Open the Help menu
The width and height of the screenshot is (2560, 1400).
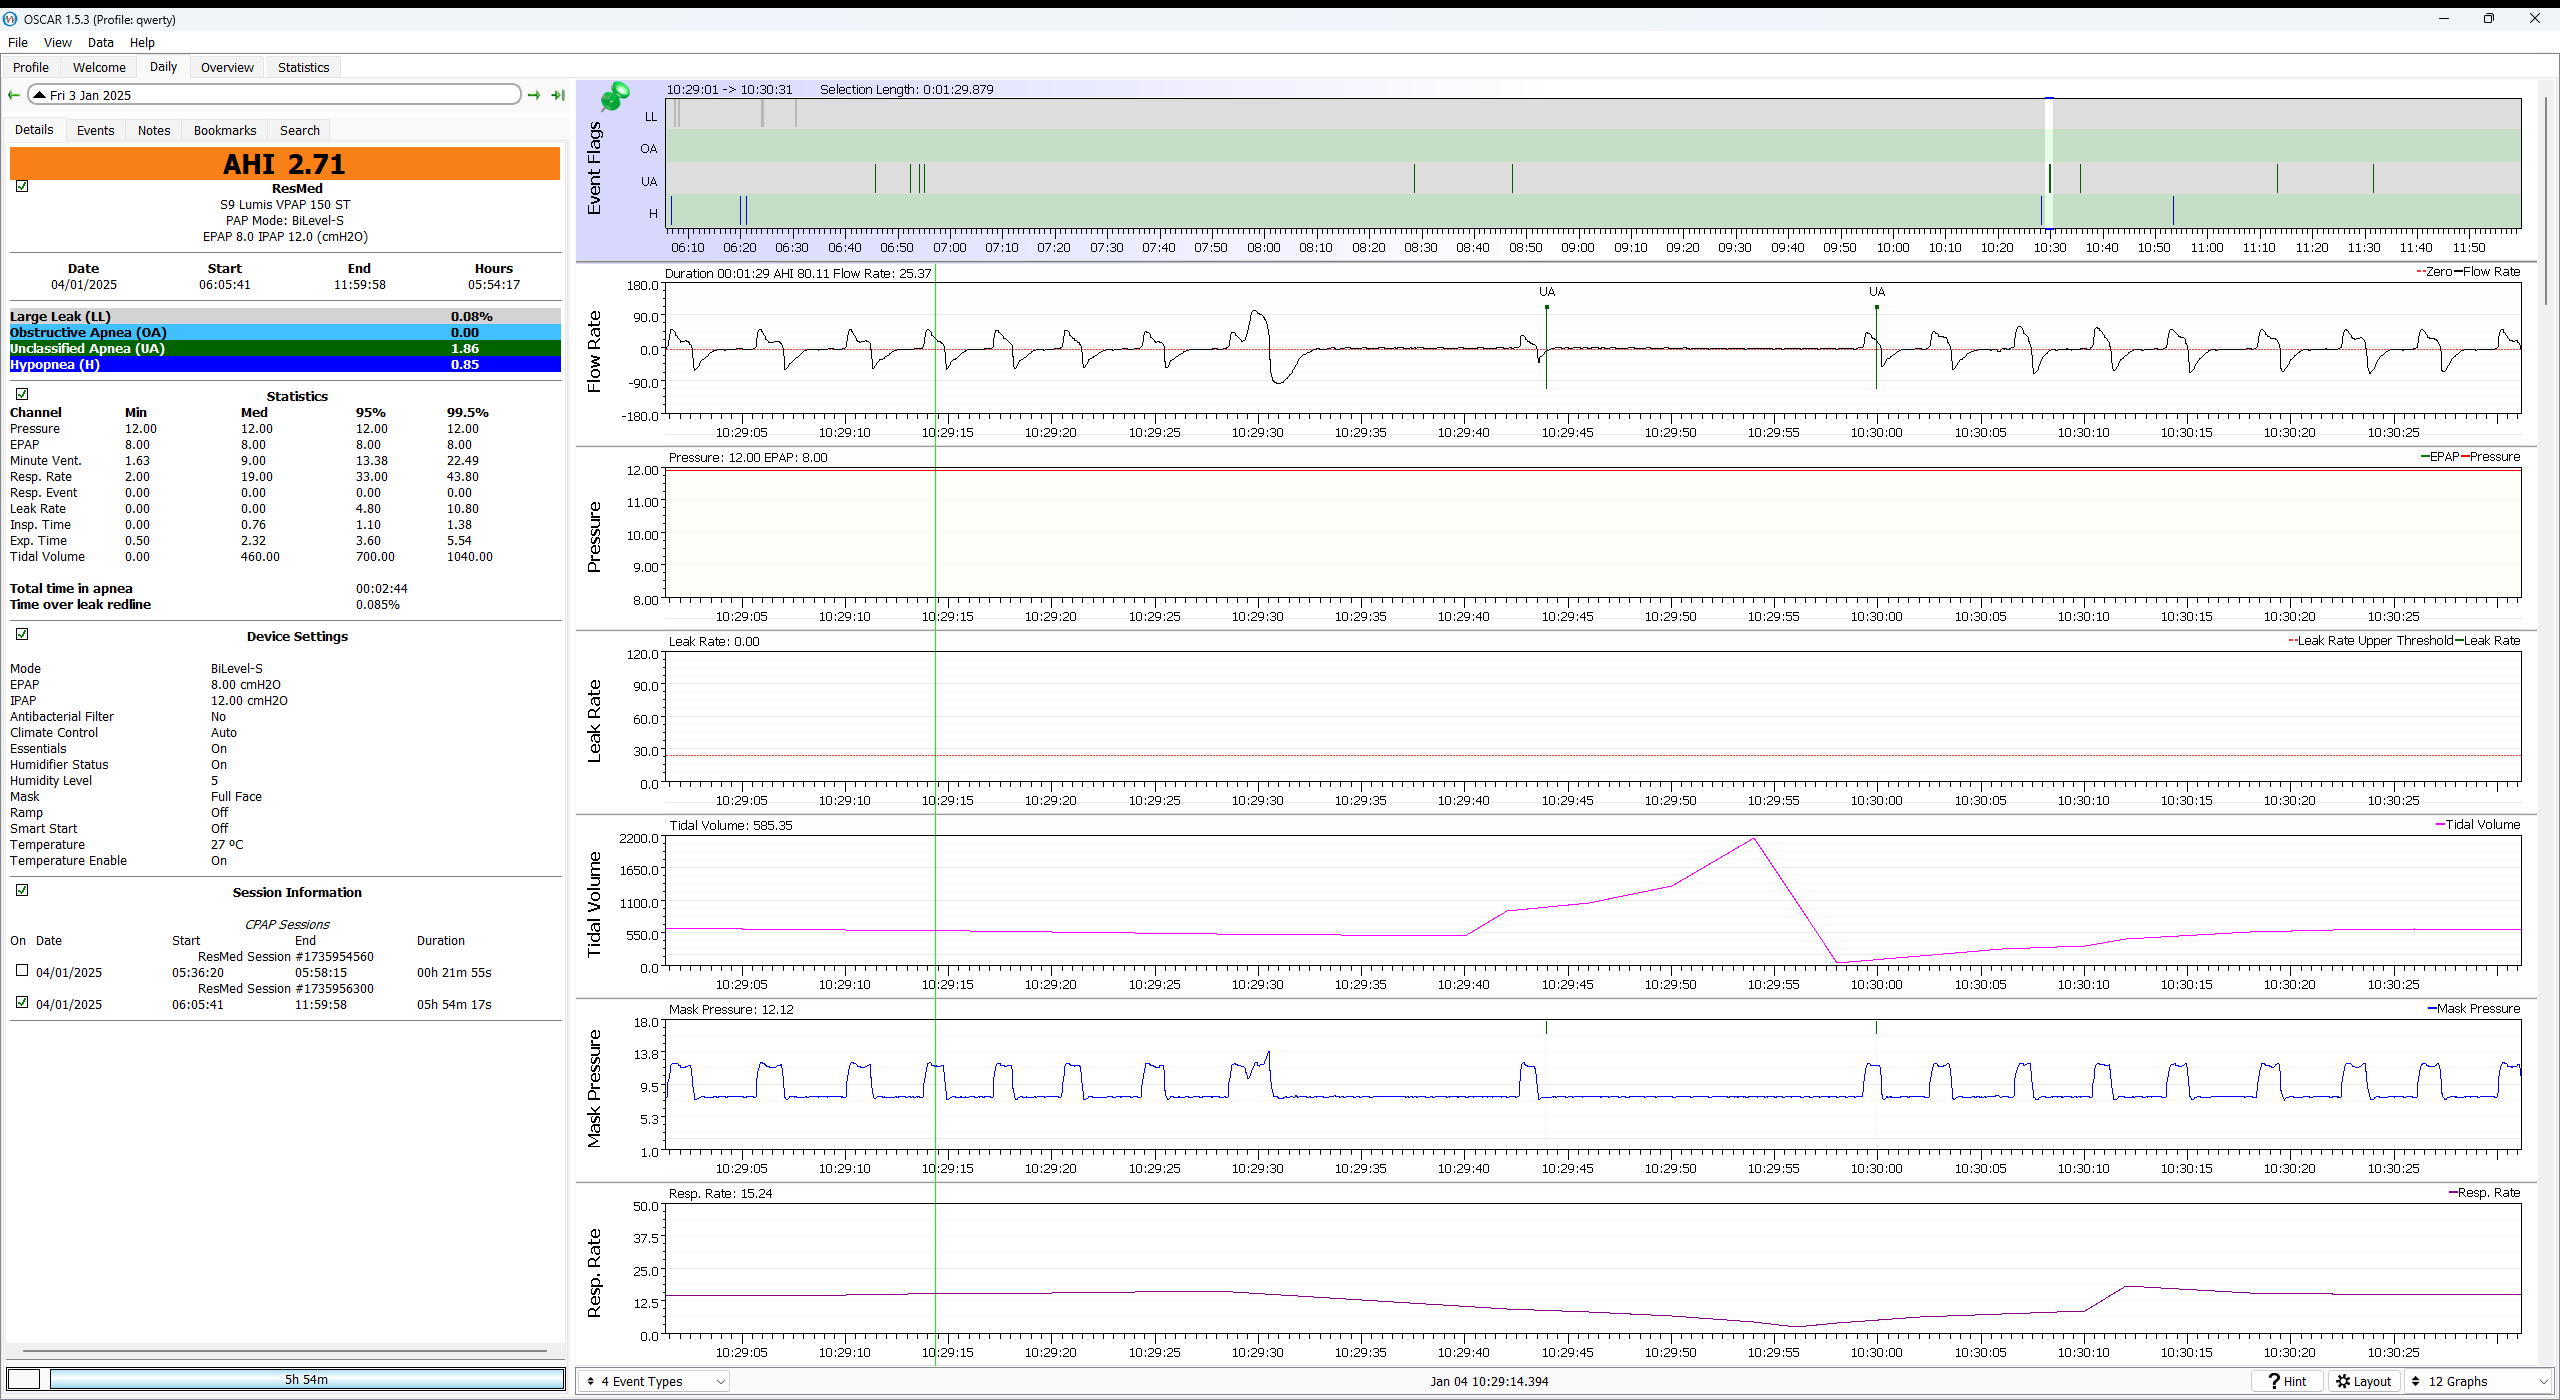[x=142, y=42]
